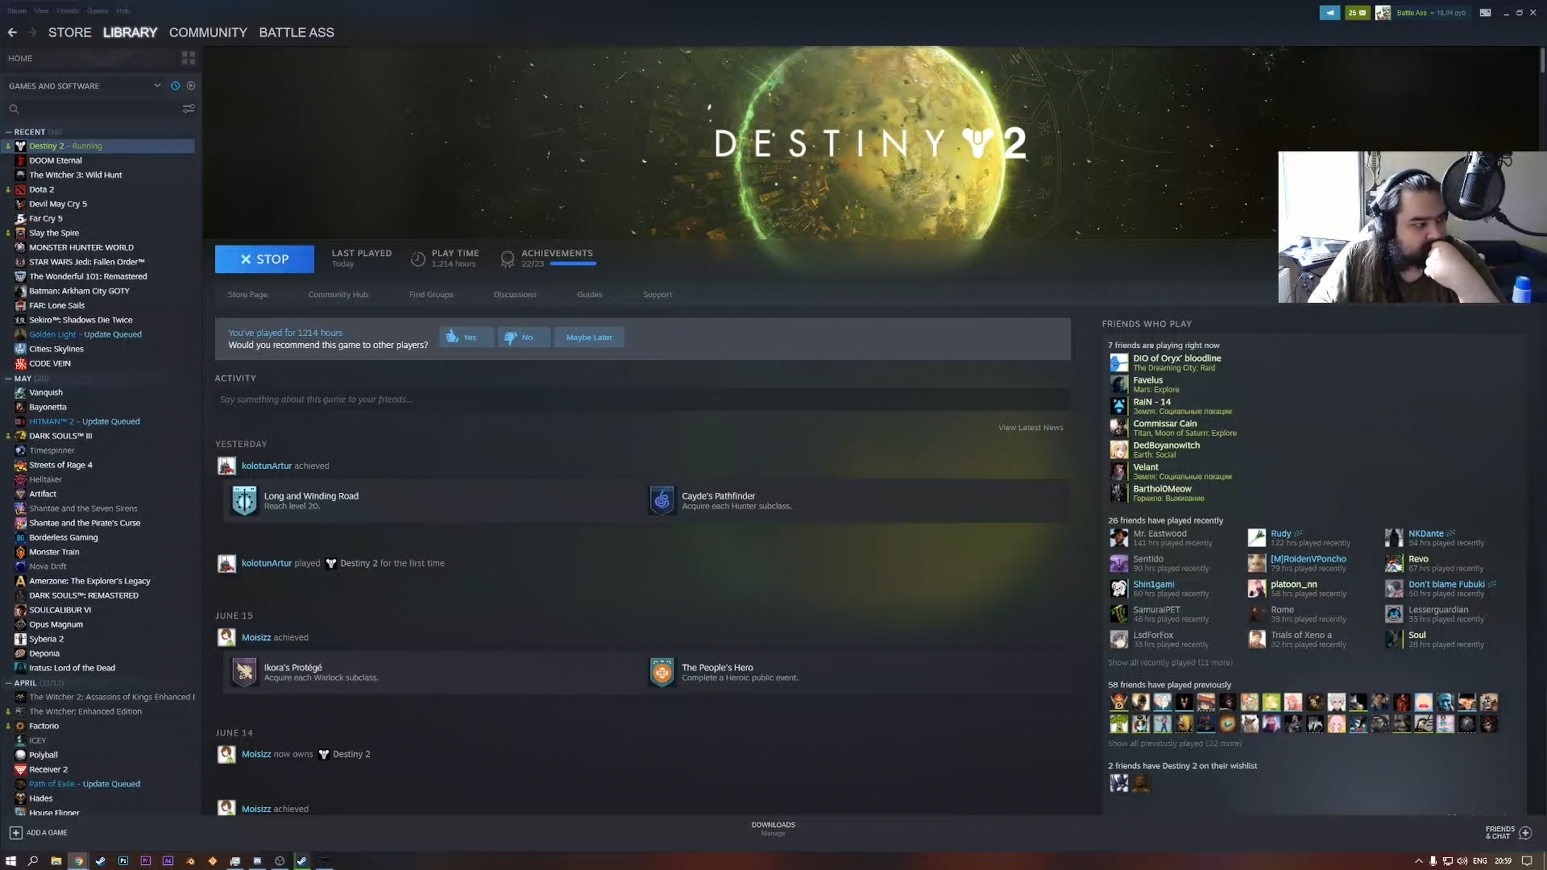Viewport: 1547px width, 870px height.
Task: View Latest News link
Action: click(1030, 428)
